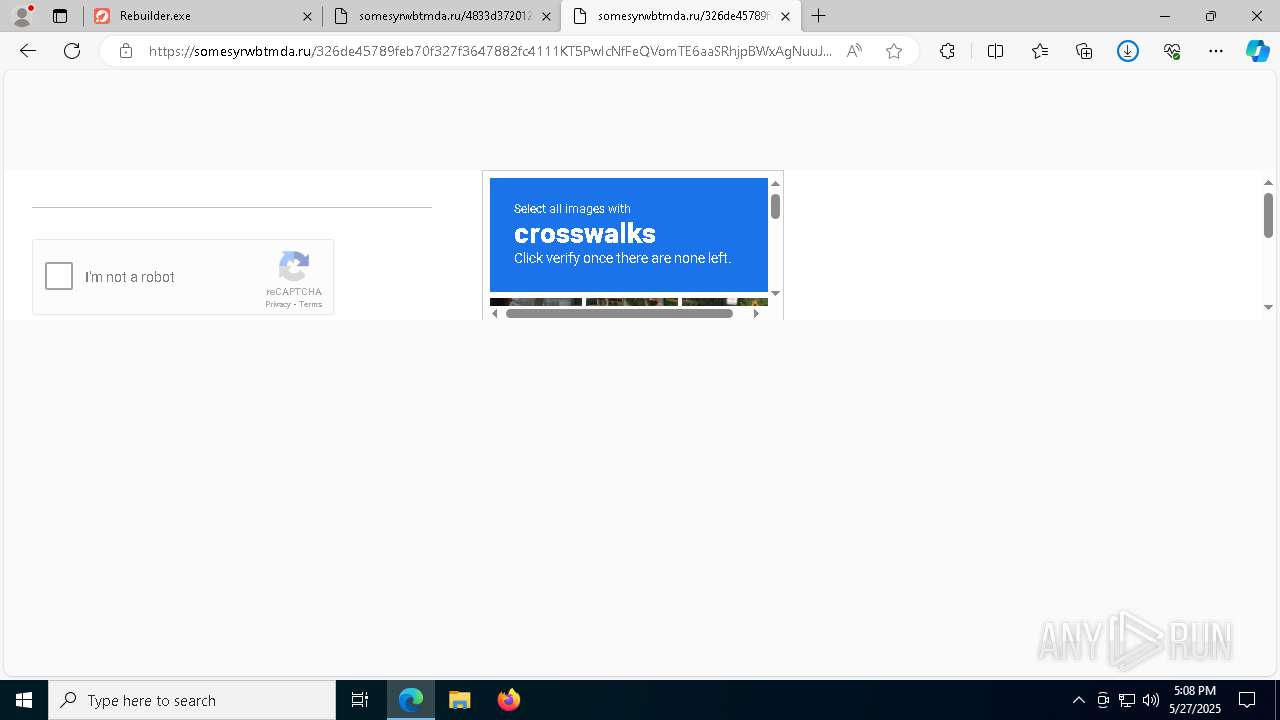Select the somesyrwbtmda.ru/326de tab
This screenshot has height=720, width=1280.
(x=682, y=16)
